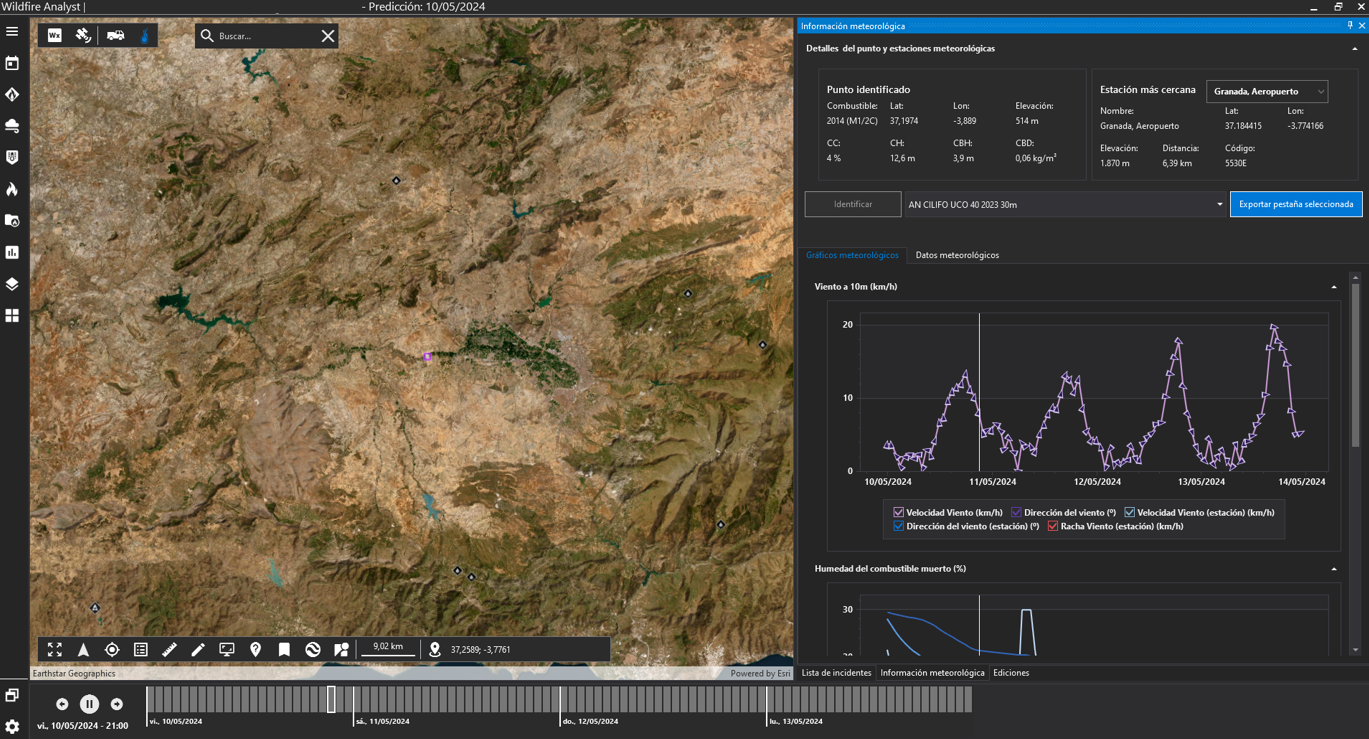Open the satellite hotspots tool

tap(84, 36)
